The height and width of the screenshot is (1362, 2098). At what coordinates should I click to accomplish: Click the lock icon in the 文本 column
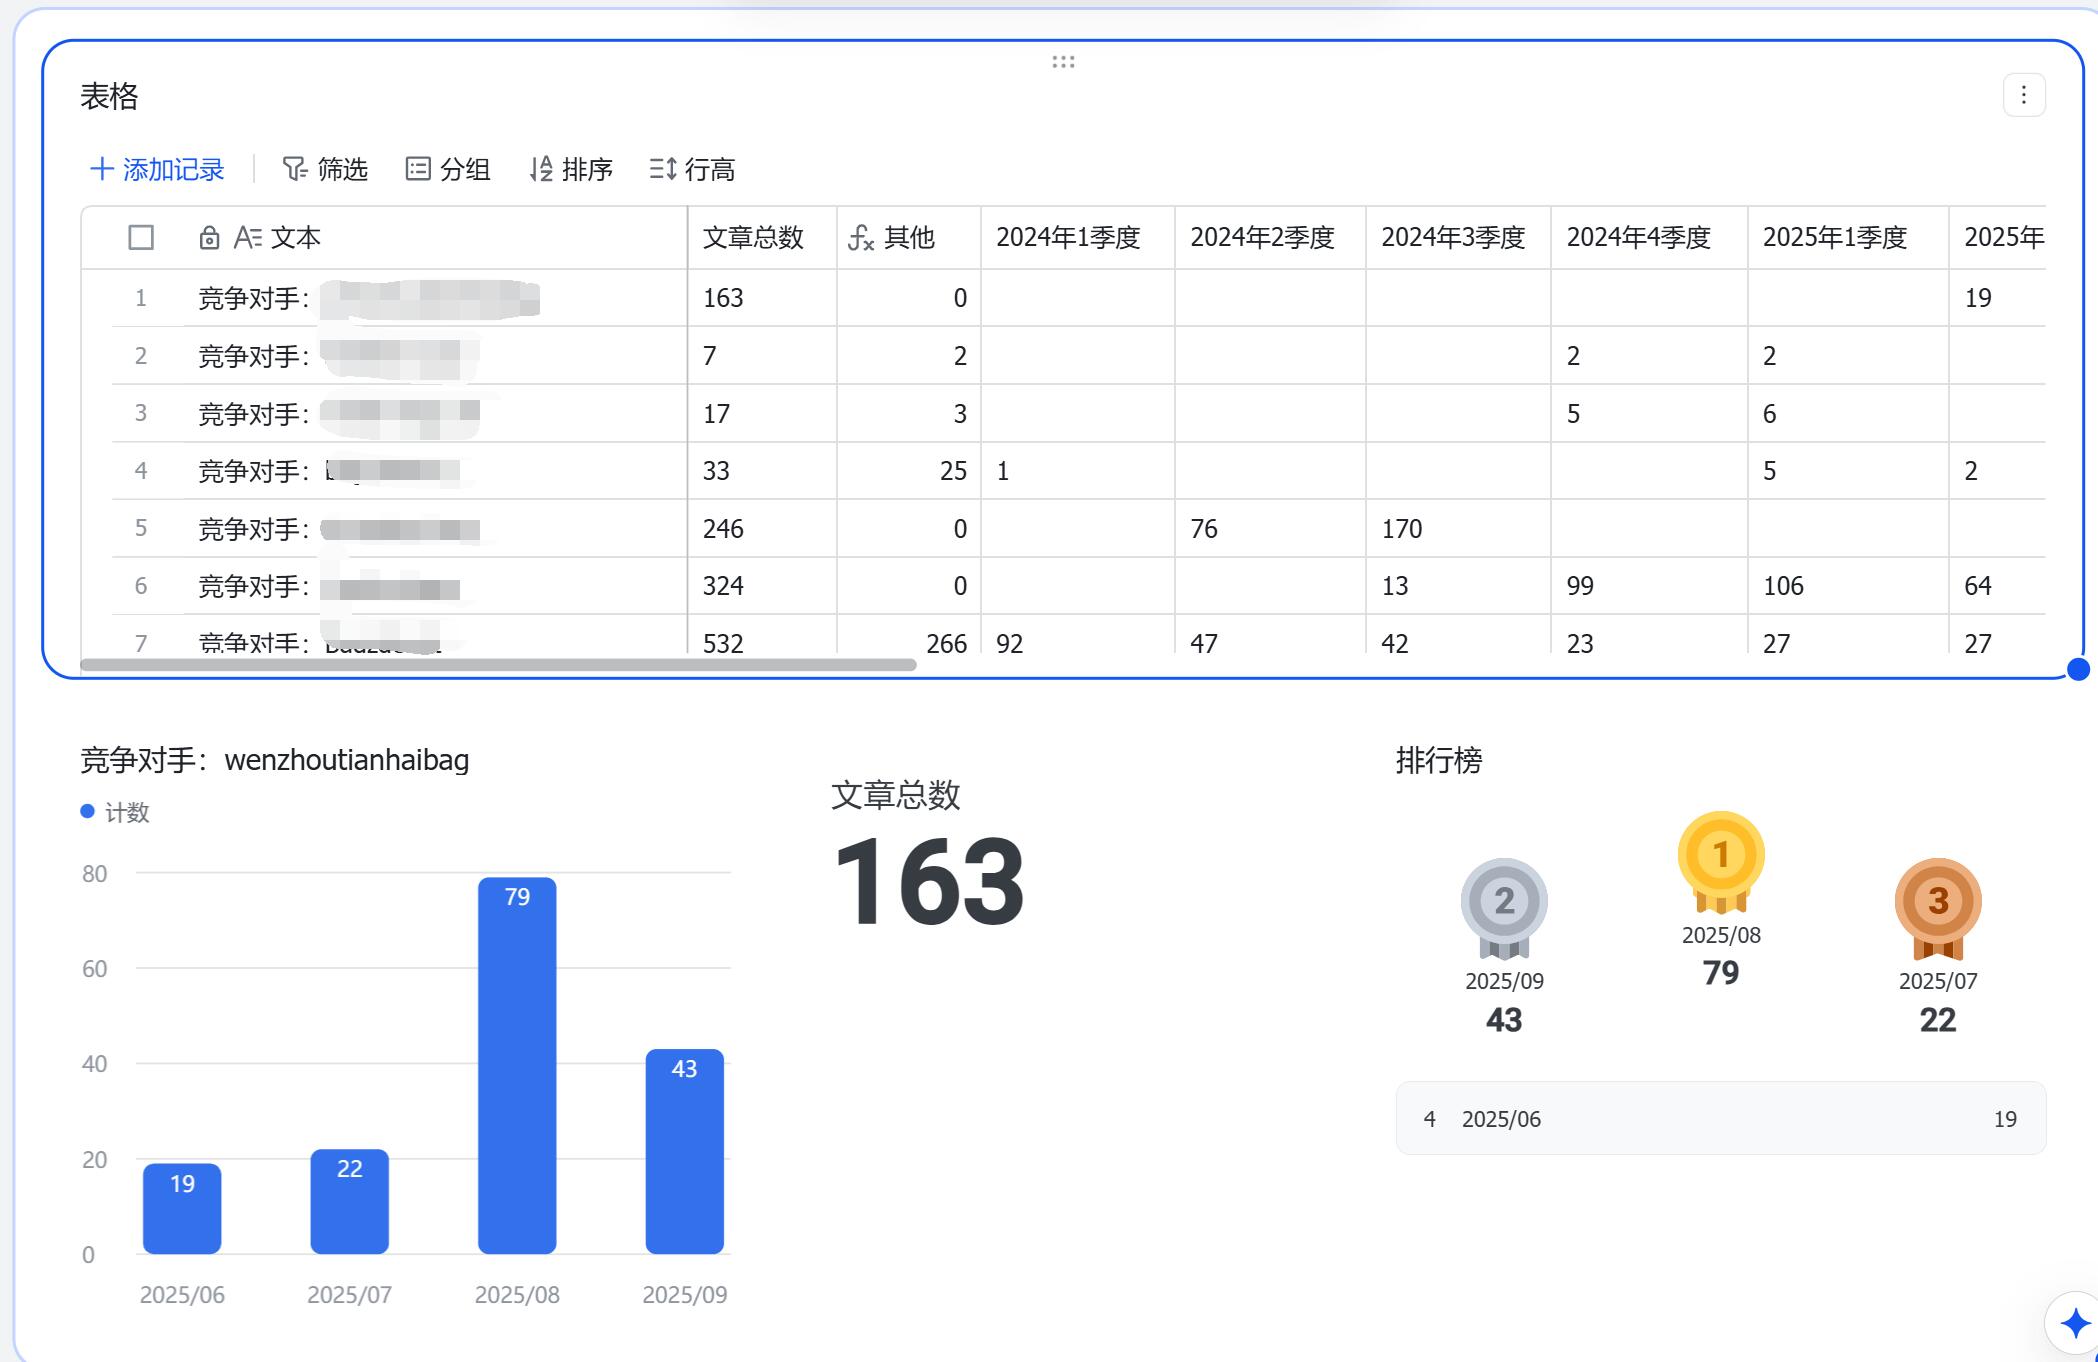(x=208, y=238)
